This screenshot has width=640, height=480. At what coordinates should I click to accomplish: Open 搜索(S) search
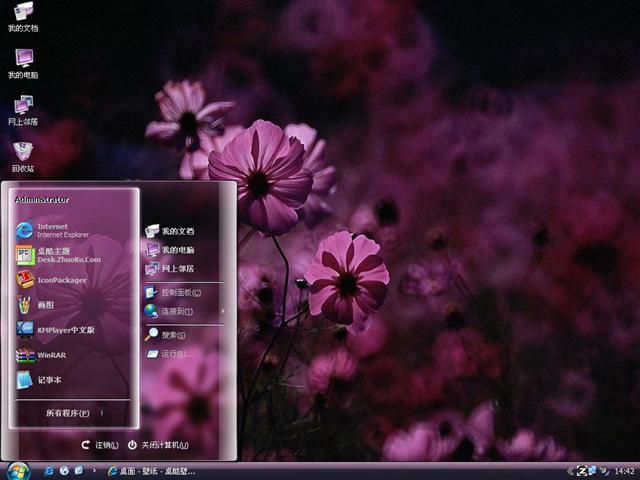click(x=165, y=335)
